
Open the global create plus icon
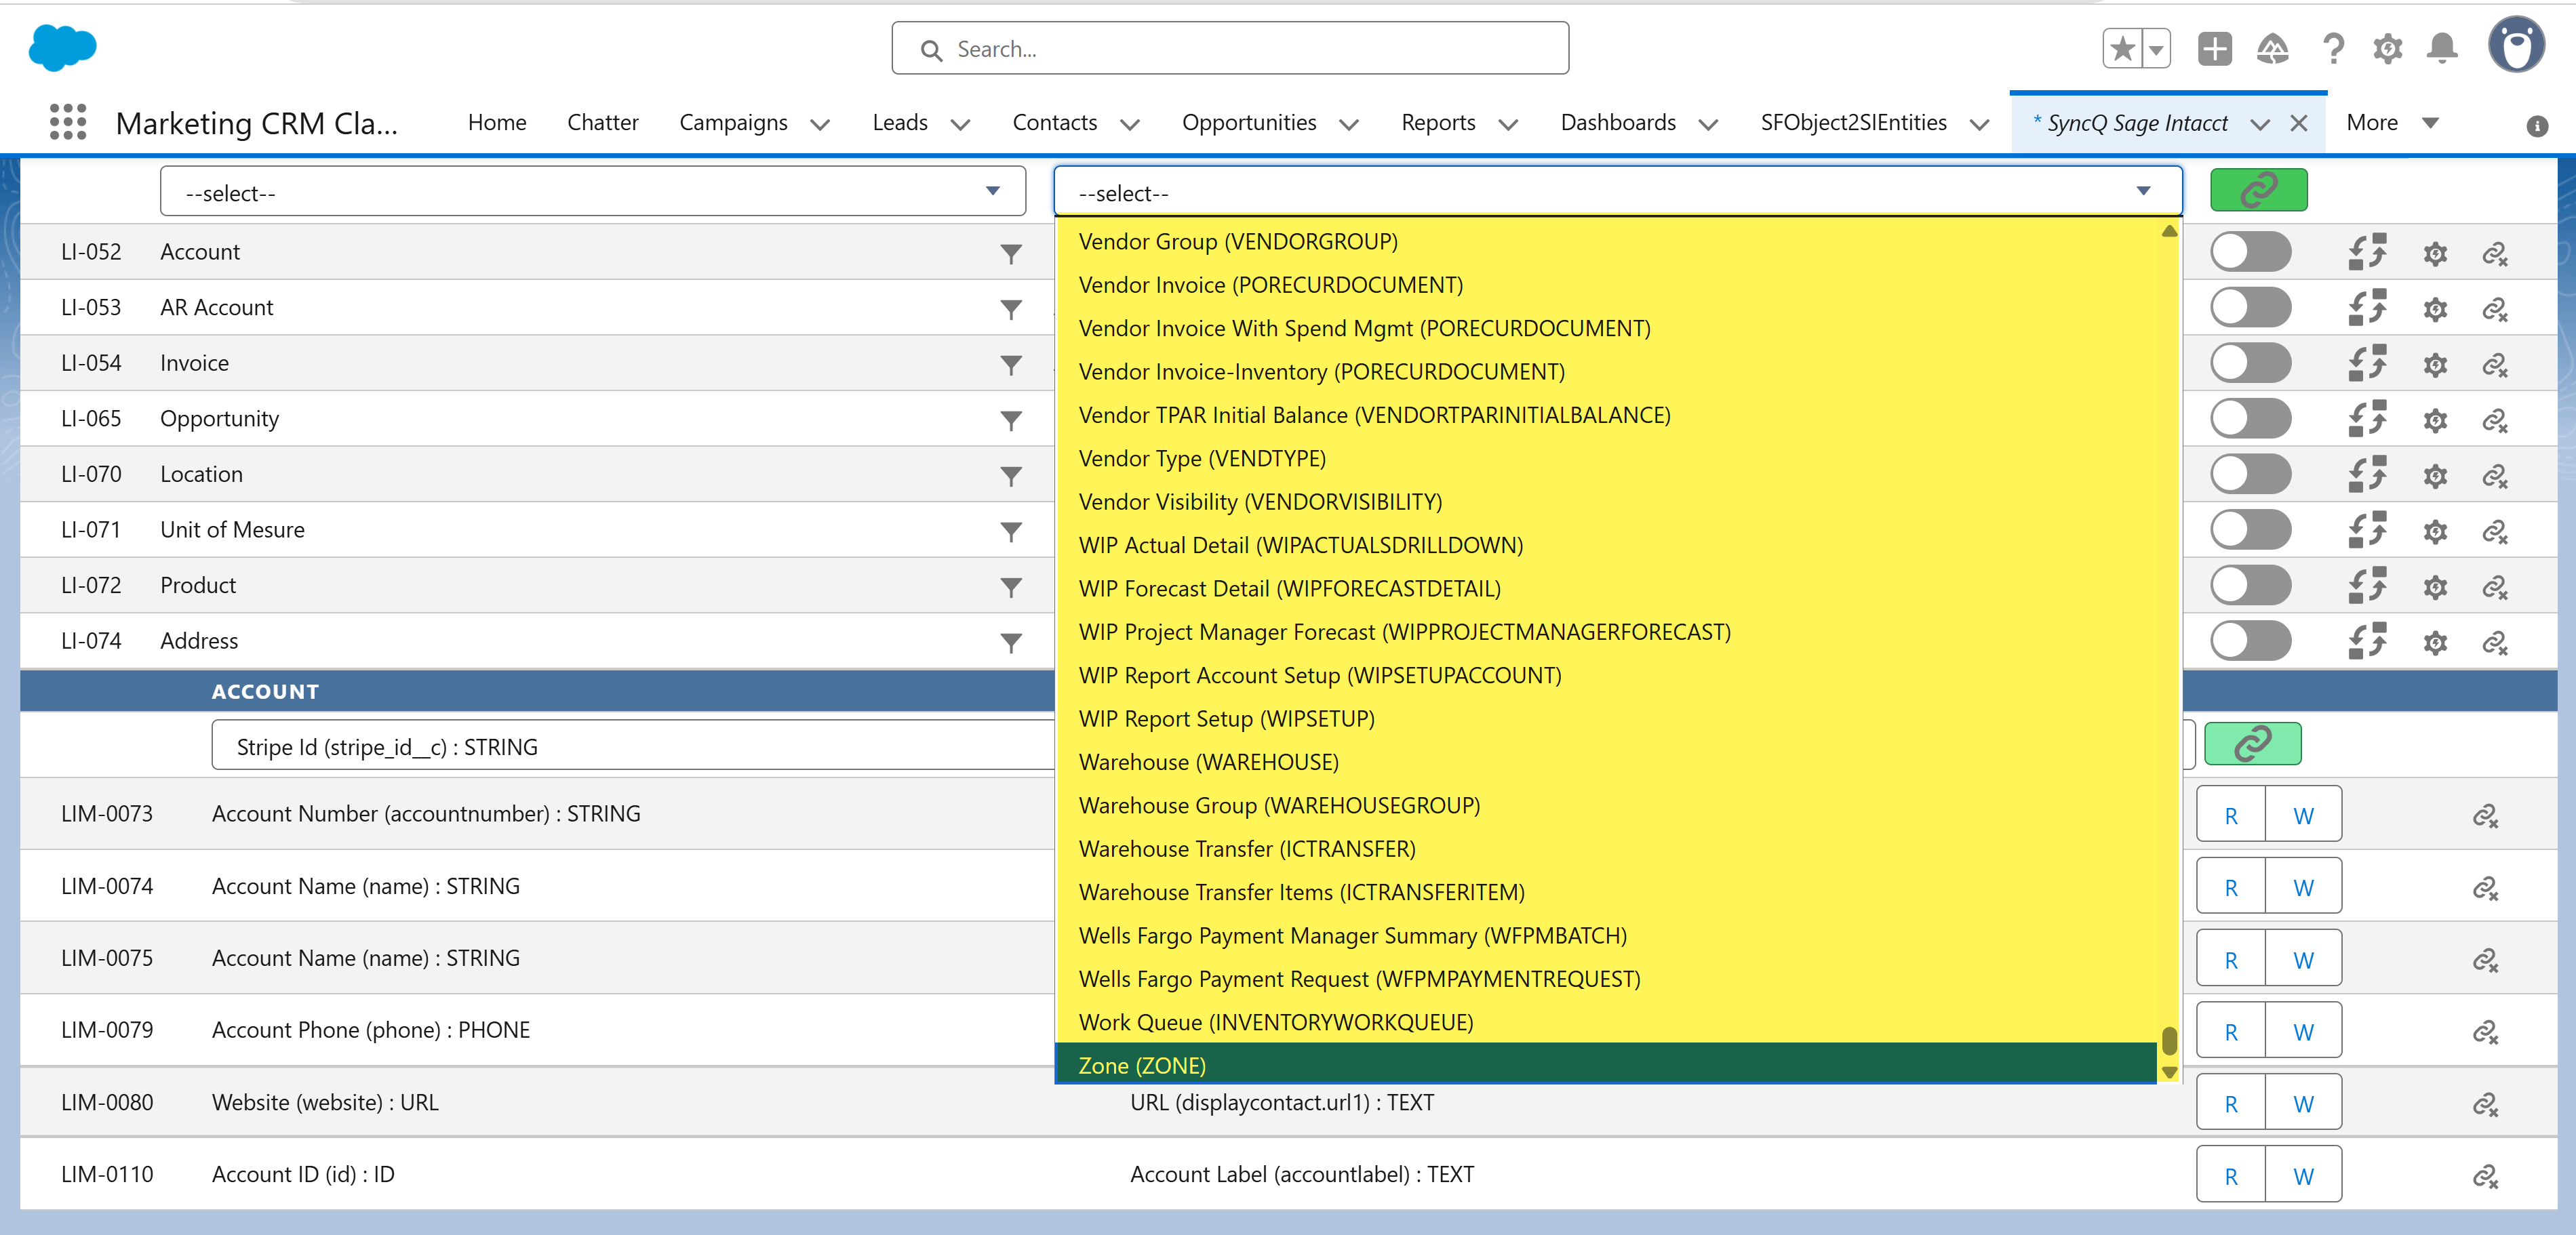click(x=2214, y=48)
